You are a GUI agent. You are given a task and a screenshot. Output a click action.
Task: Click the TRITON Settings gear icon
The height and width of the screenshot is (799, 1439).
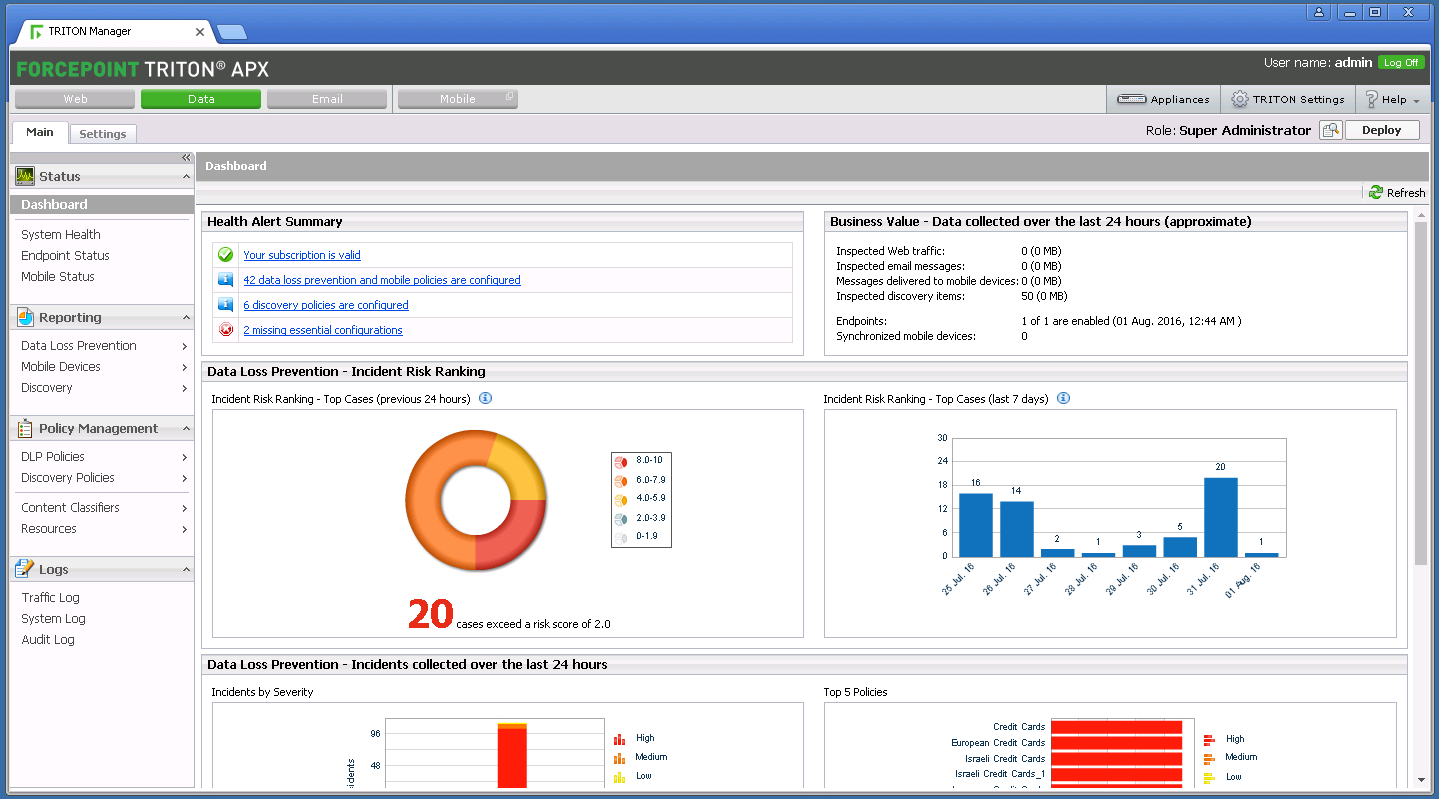click(1239, 99)
